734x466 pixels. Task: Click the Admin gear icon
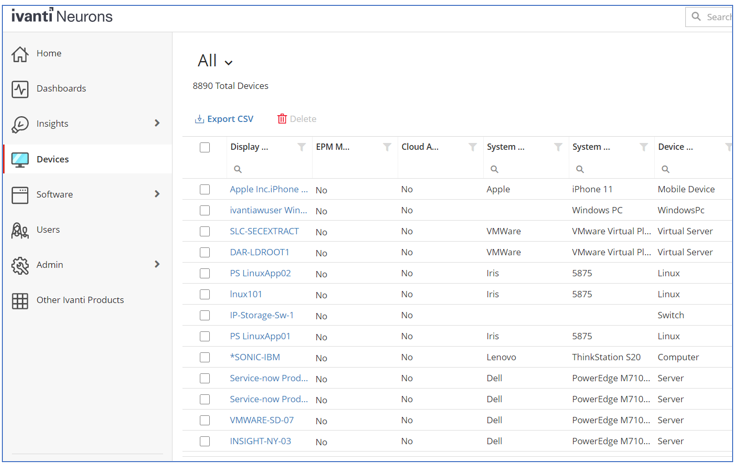[x=20, y=265]
